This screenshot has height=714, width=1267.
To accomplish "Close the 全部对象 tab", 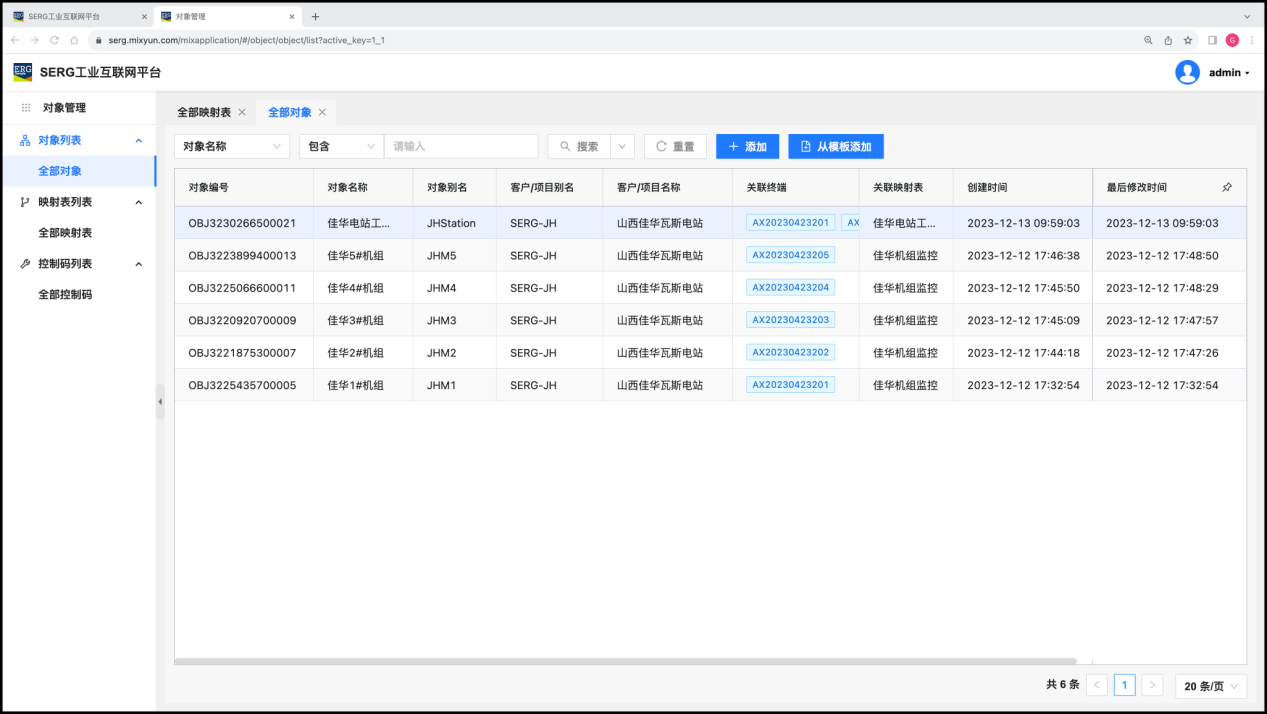I will [322, 112].
